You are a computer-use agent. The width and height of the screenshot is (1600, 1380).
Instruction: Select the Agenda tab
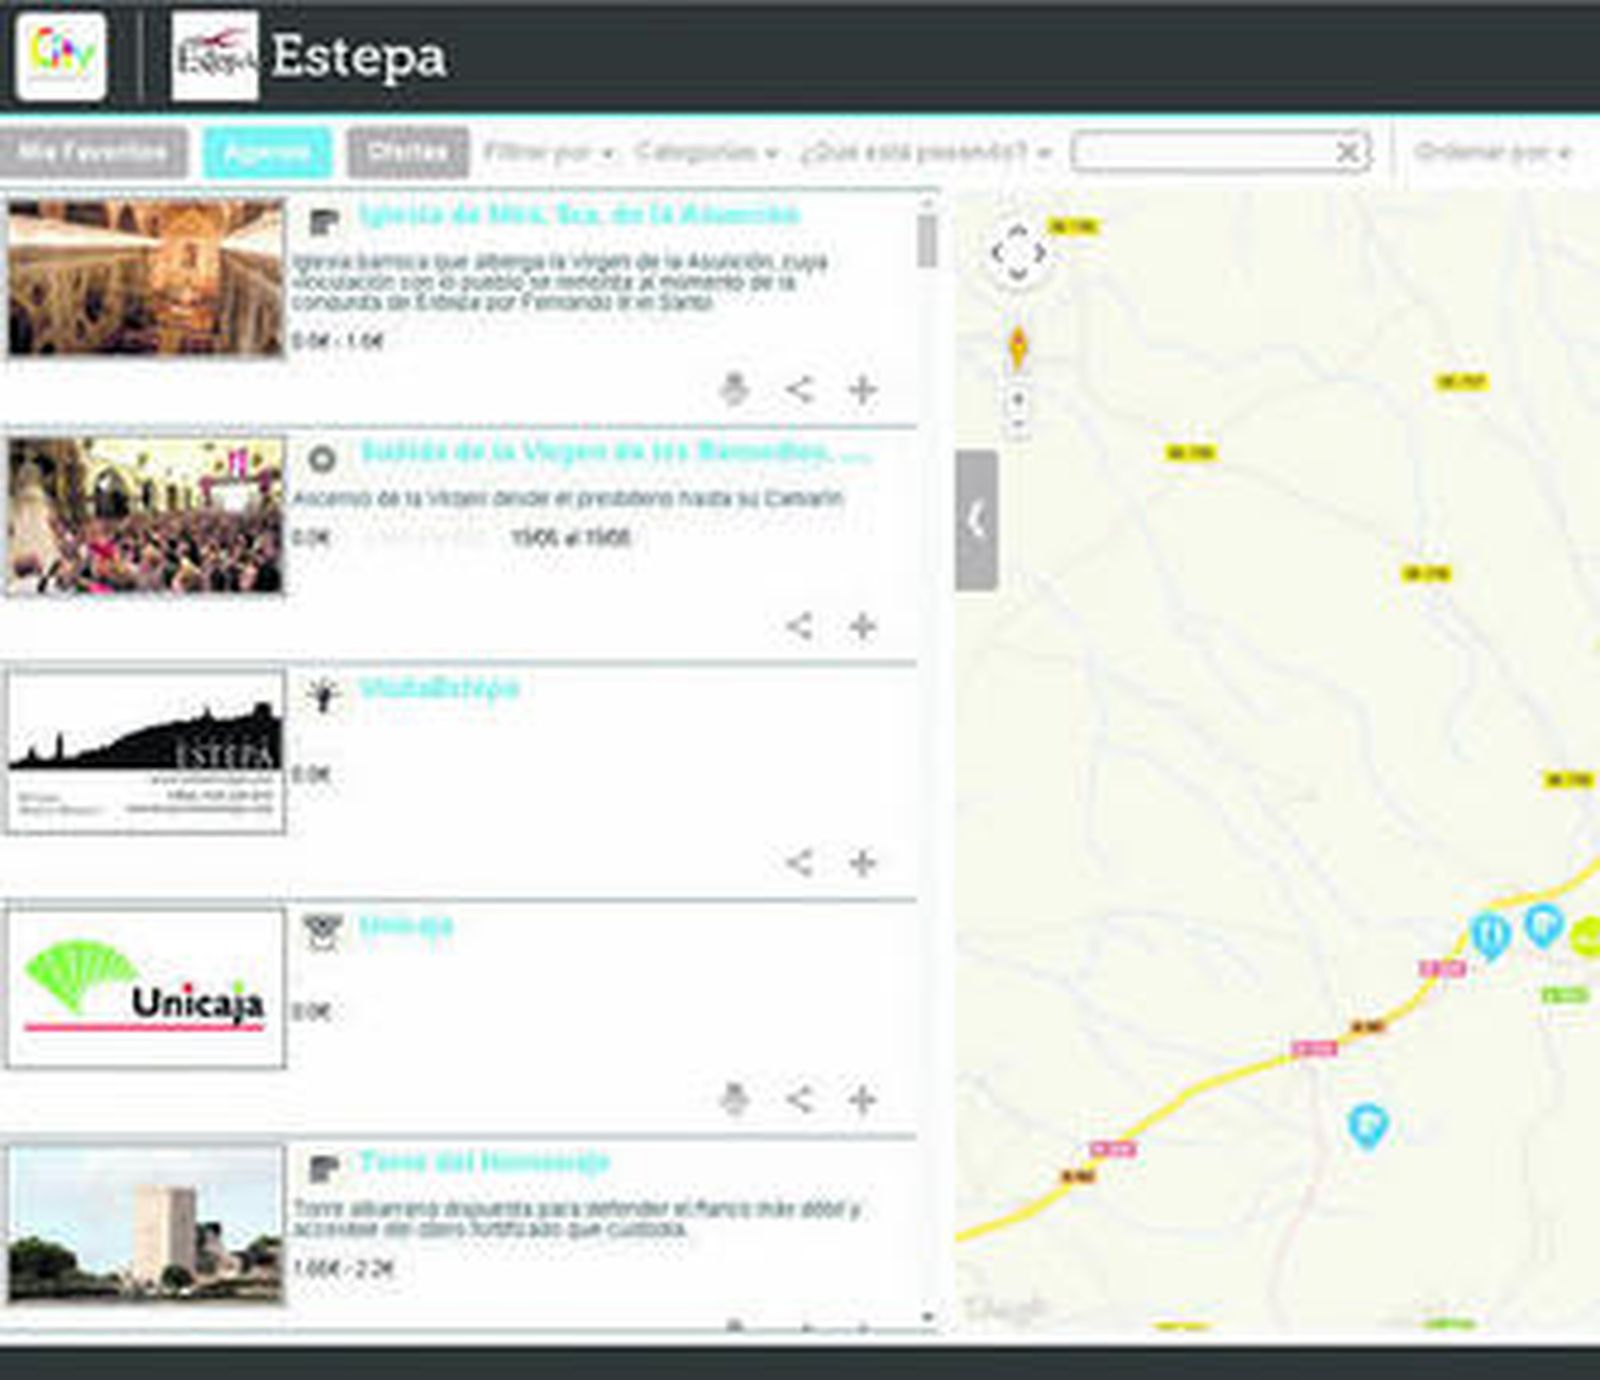coord(267,153)
